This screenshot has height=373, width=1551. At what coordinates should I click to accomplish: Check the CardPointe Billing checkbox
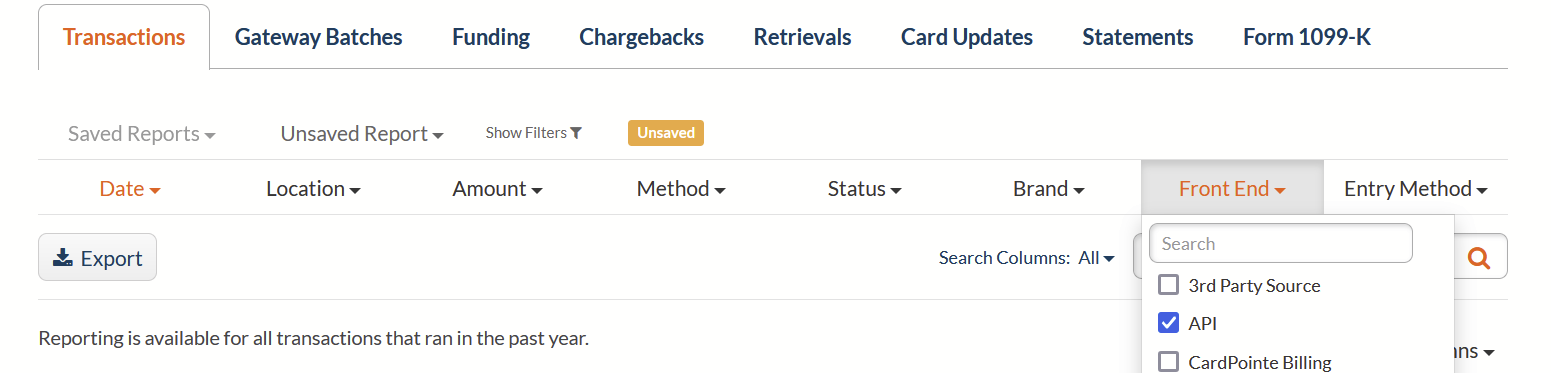(x=1168, y=361)
